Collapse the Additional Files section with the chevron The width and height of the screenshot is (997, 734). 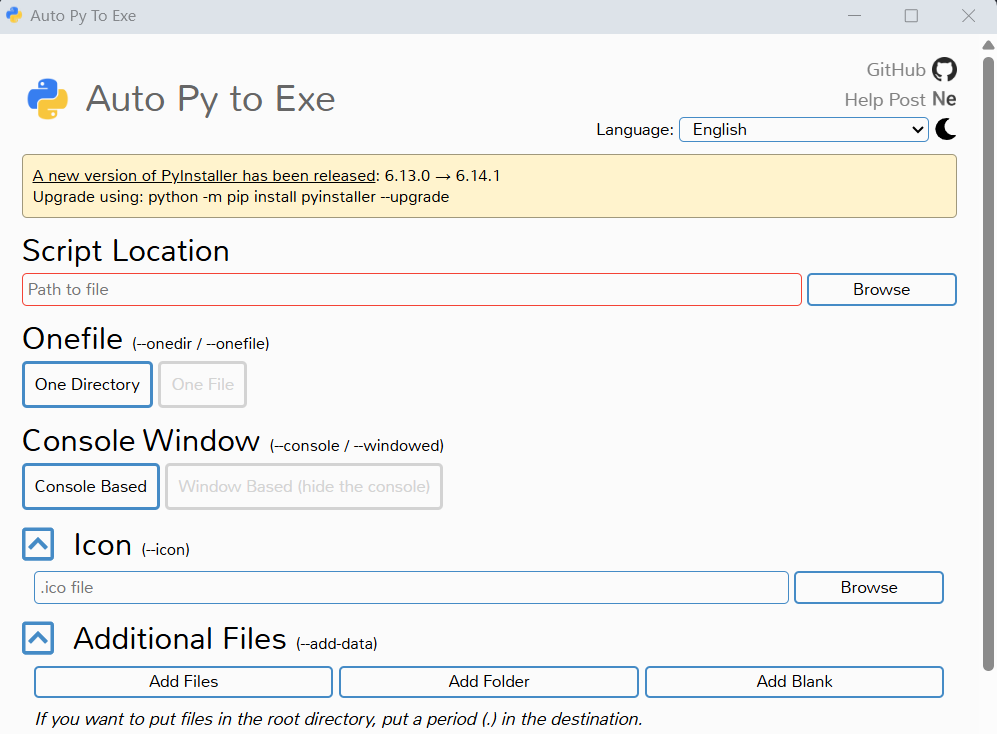tap(38, 638)
